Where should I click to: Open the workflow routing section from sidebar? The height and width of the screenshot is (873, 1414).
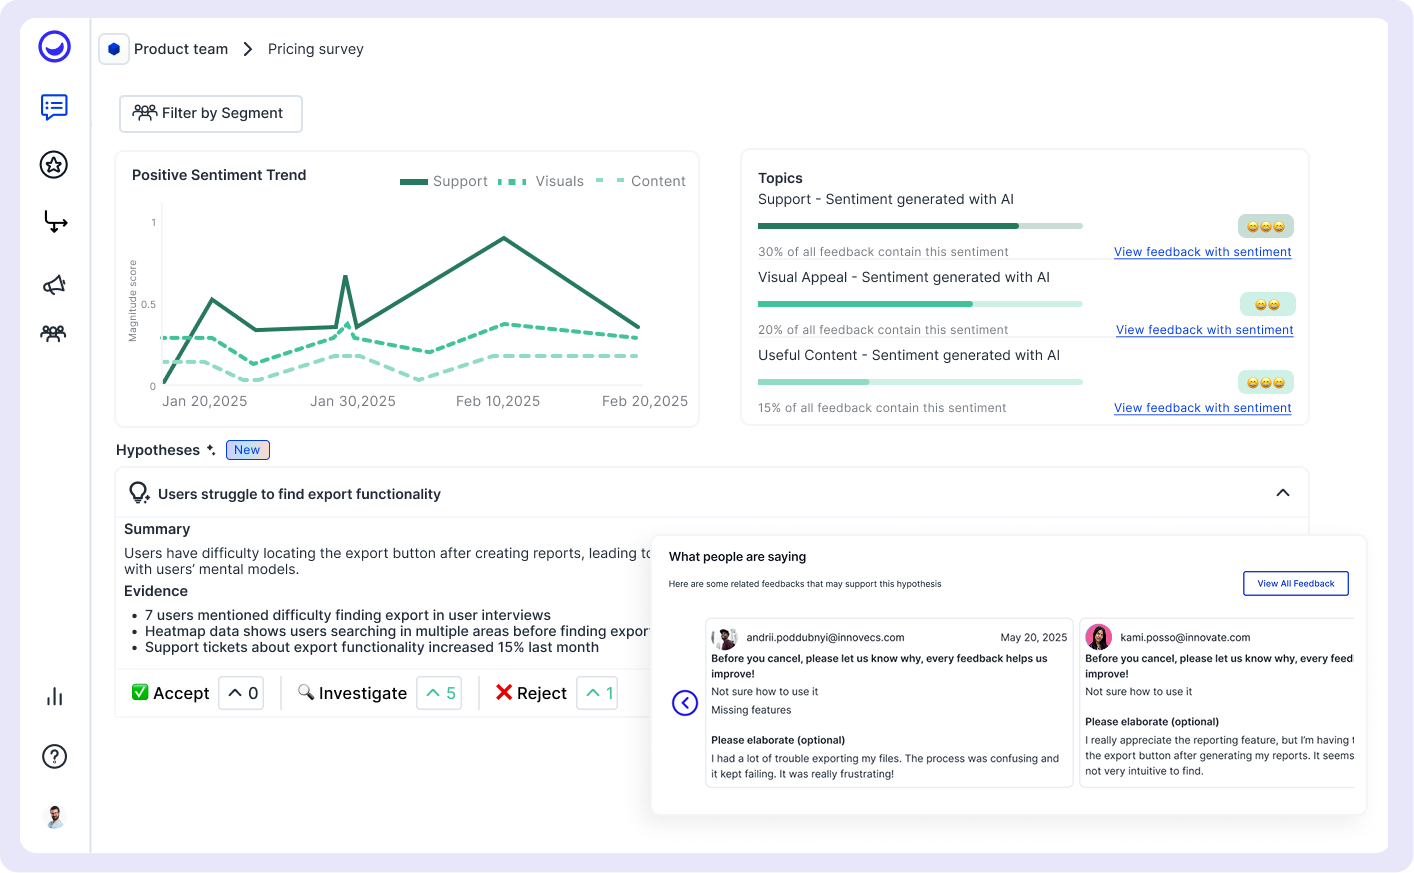[x=54, y=222]
